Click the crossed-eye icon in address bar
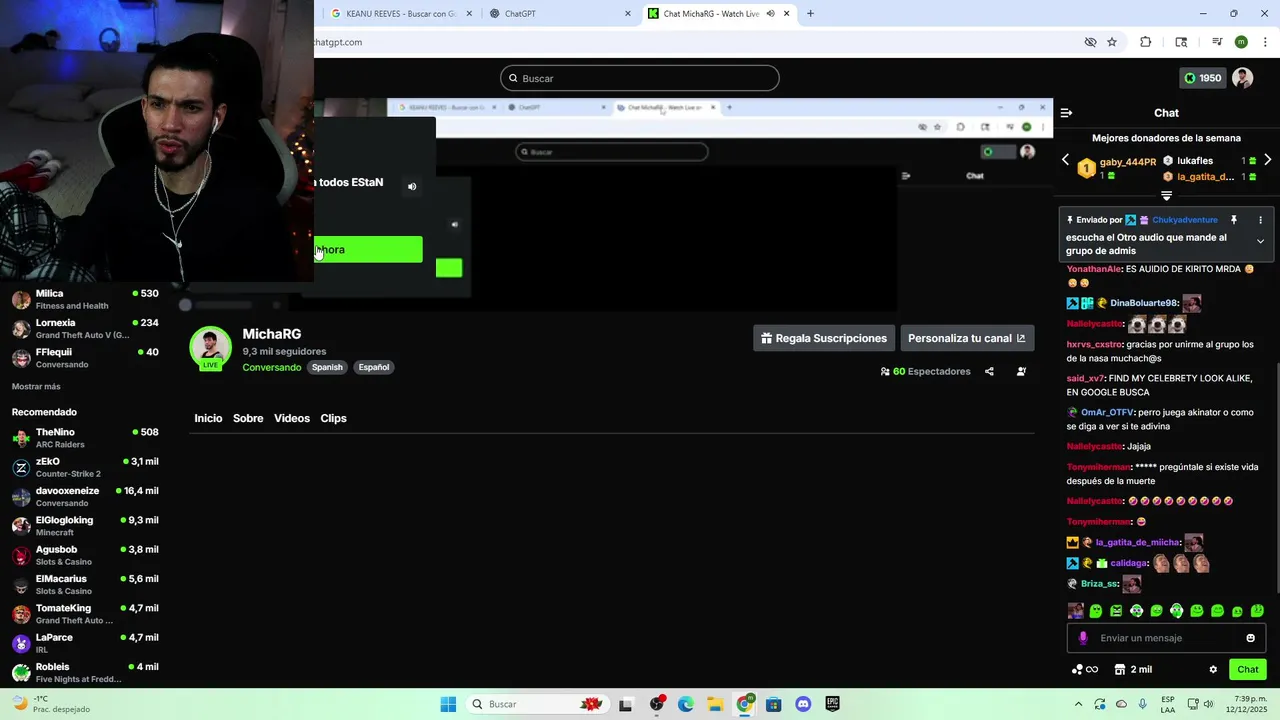1280x720 pixels. click(x=1090, y=42)
